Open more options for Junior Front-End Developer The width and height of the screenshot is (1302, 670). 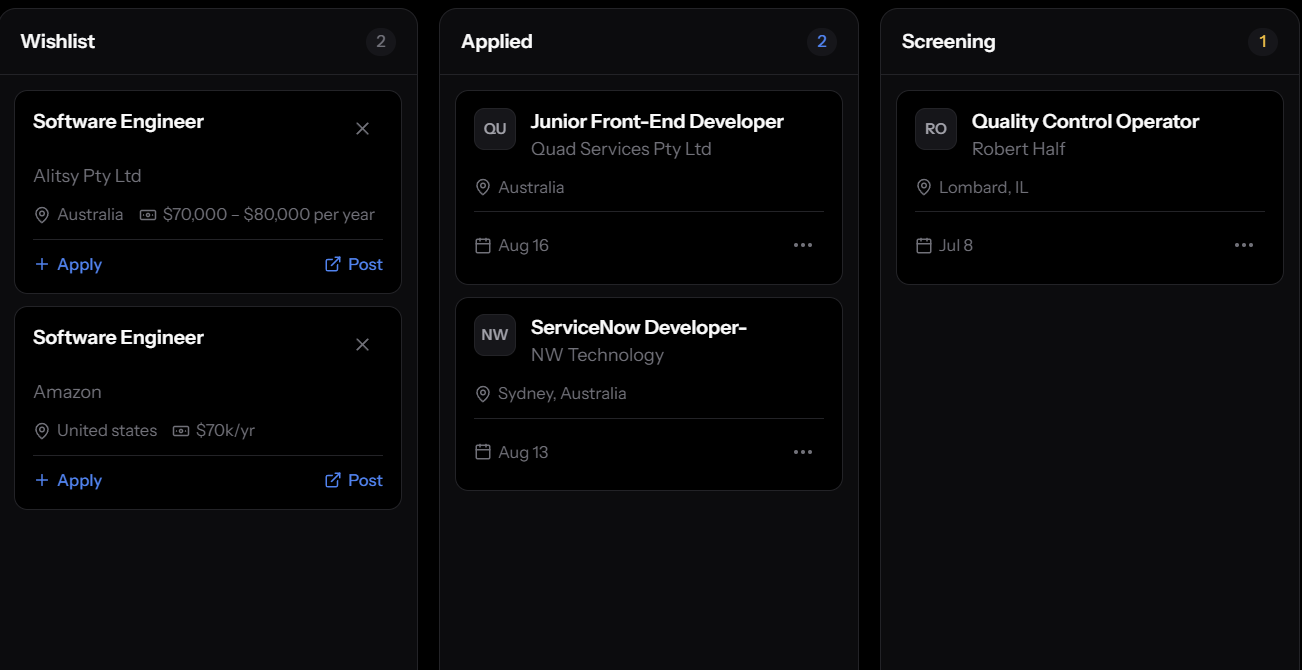tap(803, 245)
